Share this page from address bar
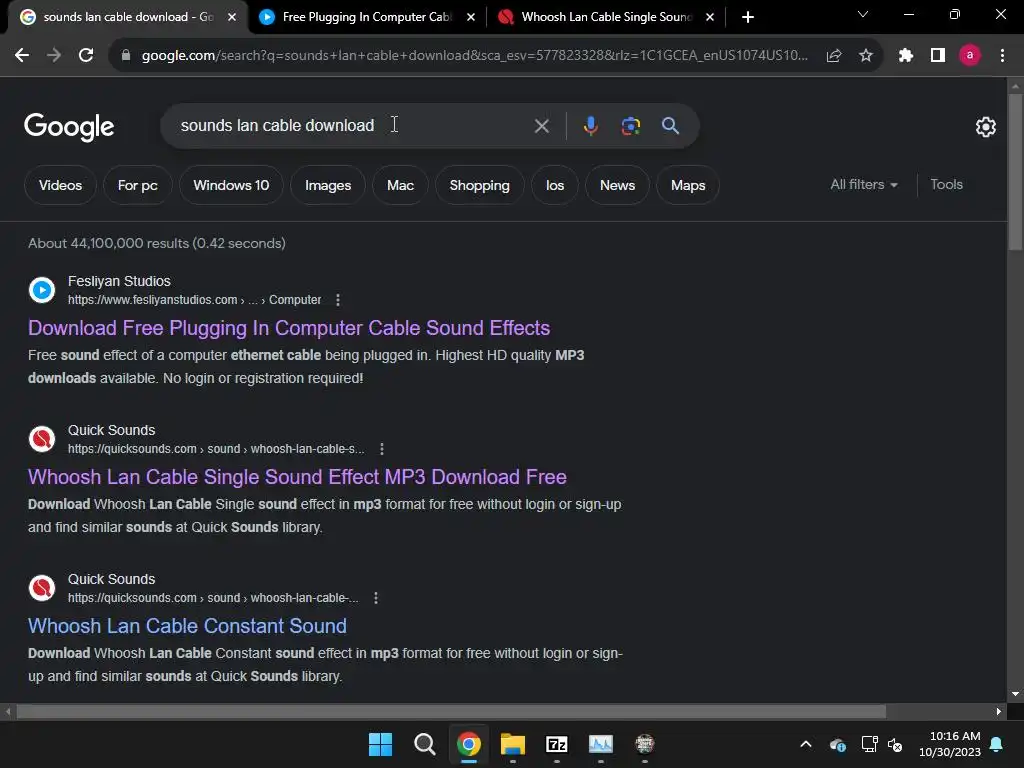The image size is (1024, 768). (x=834, y=56)
